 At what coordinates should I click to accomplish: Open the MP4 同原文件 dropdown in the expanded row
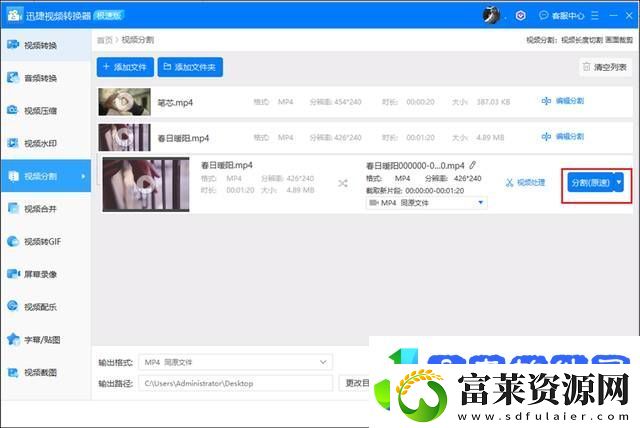click(x=427, y=203)
